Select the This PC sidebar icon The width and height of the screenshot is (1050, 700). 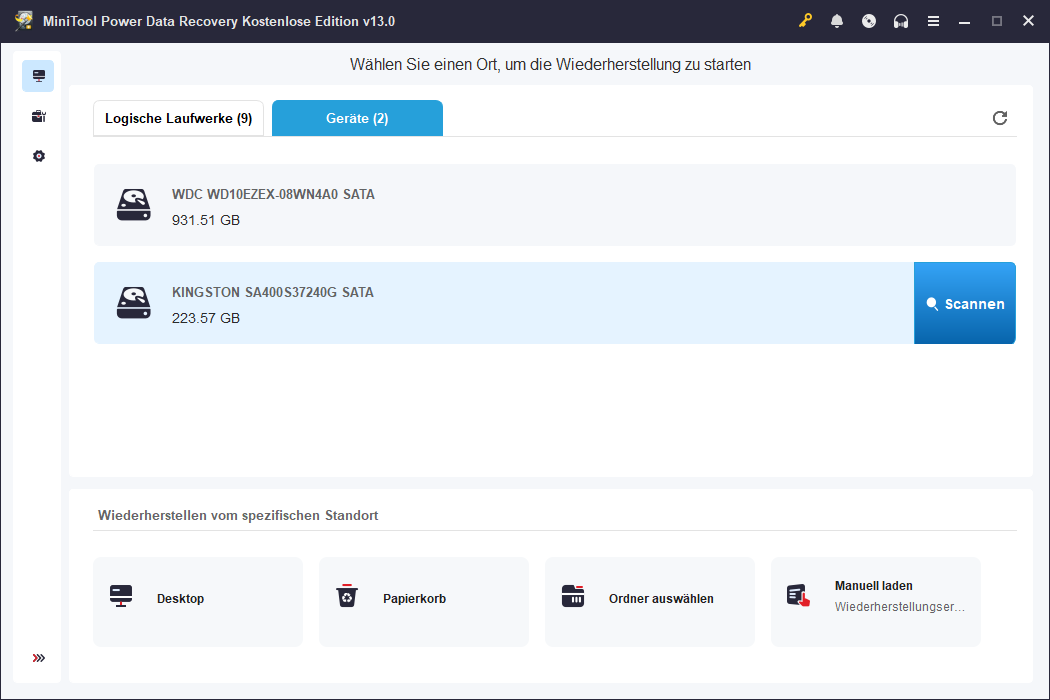click(38, 76)
